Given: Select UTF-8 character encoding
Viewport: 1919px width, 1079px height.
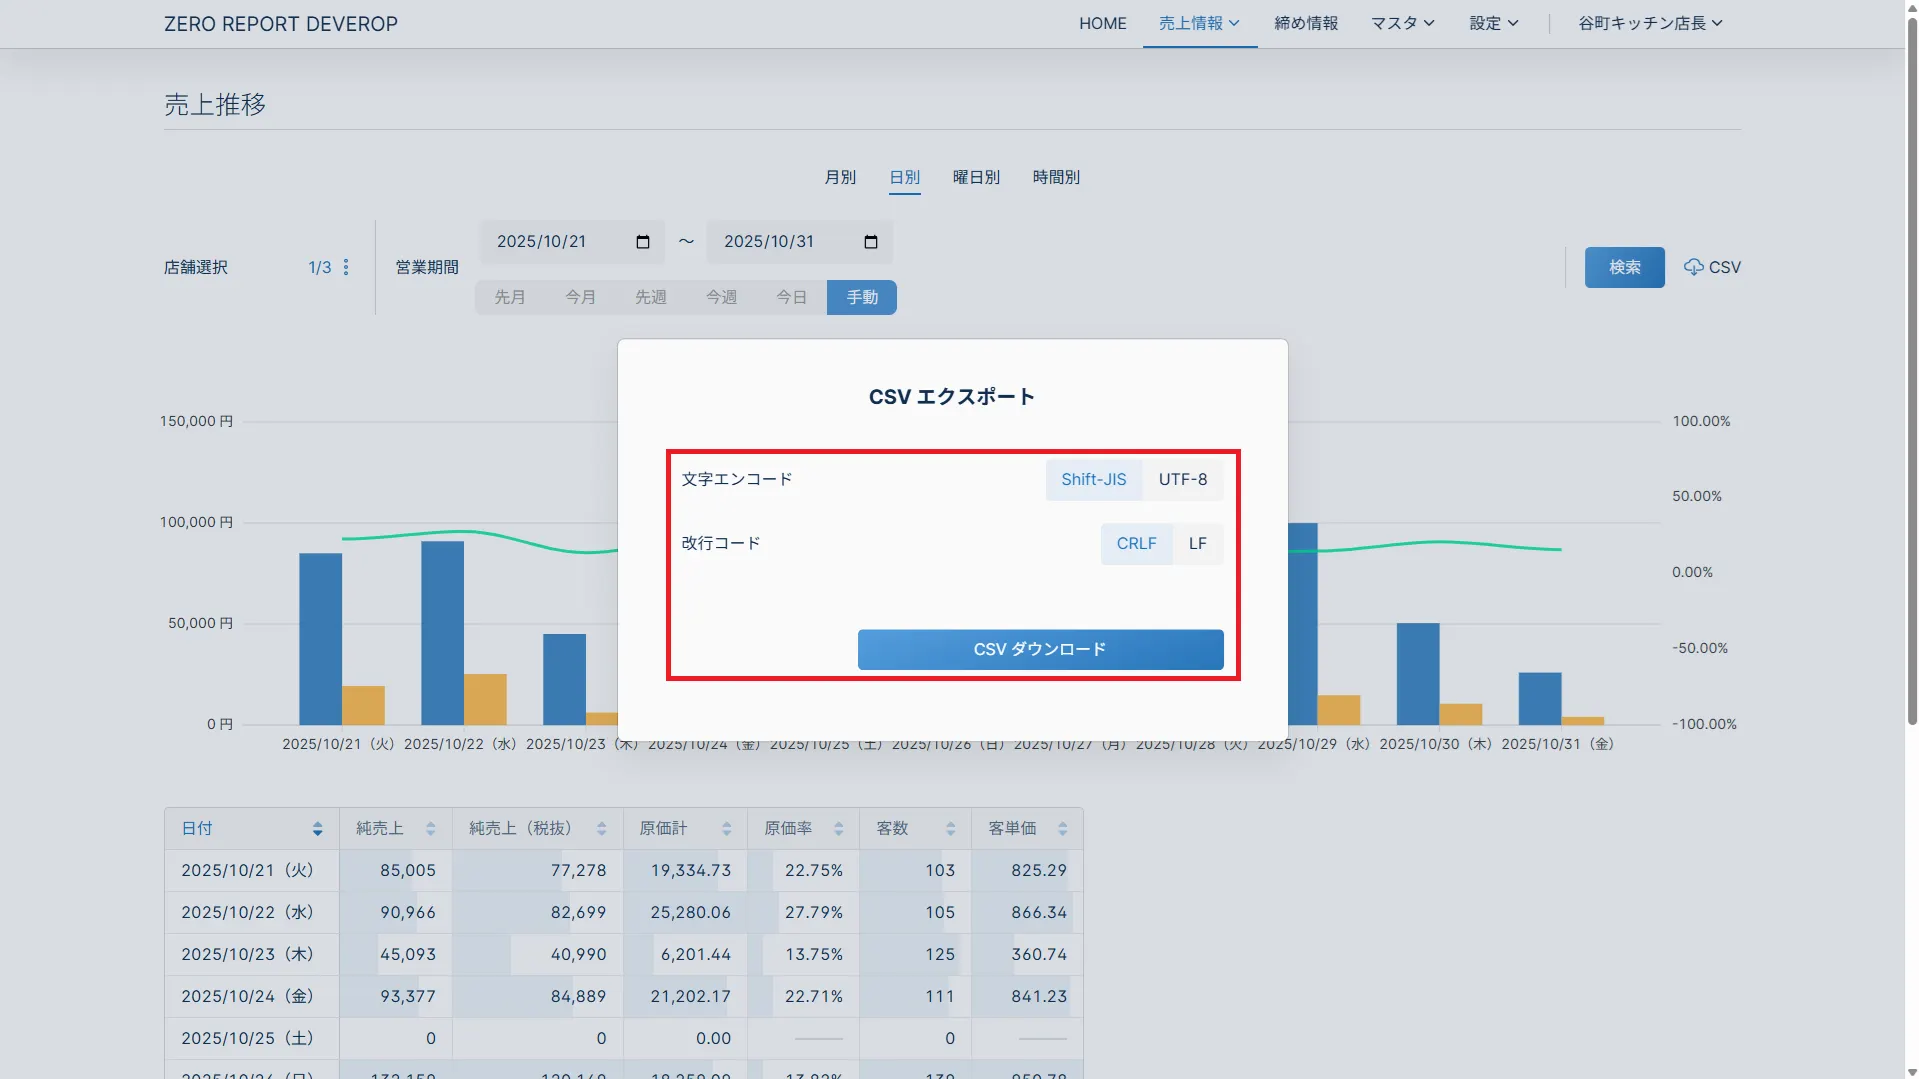Looking at the screenshot, I should click(1182, 480).
